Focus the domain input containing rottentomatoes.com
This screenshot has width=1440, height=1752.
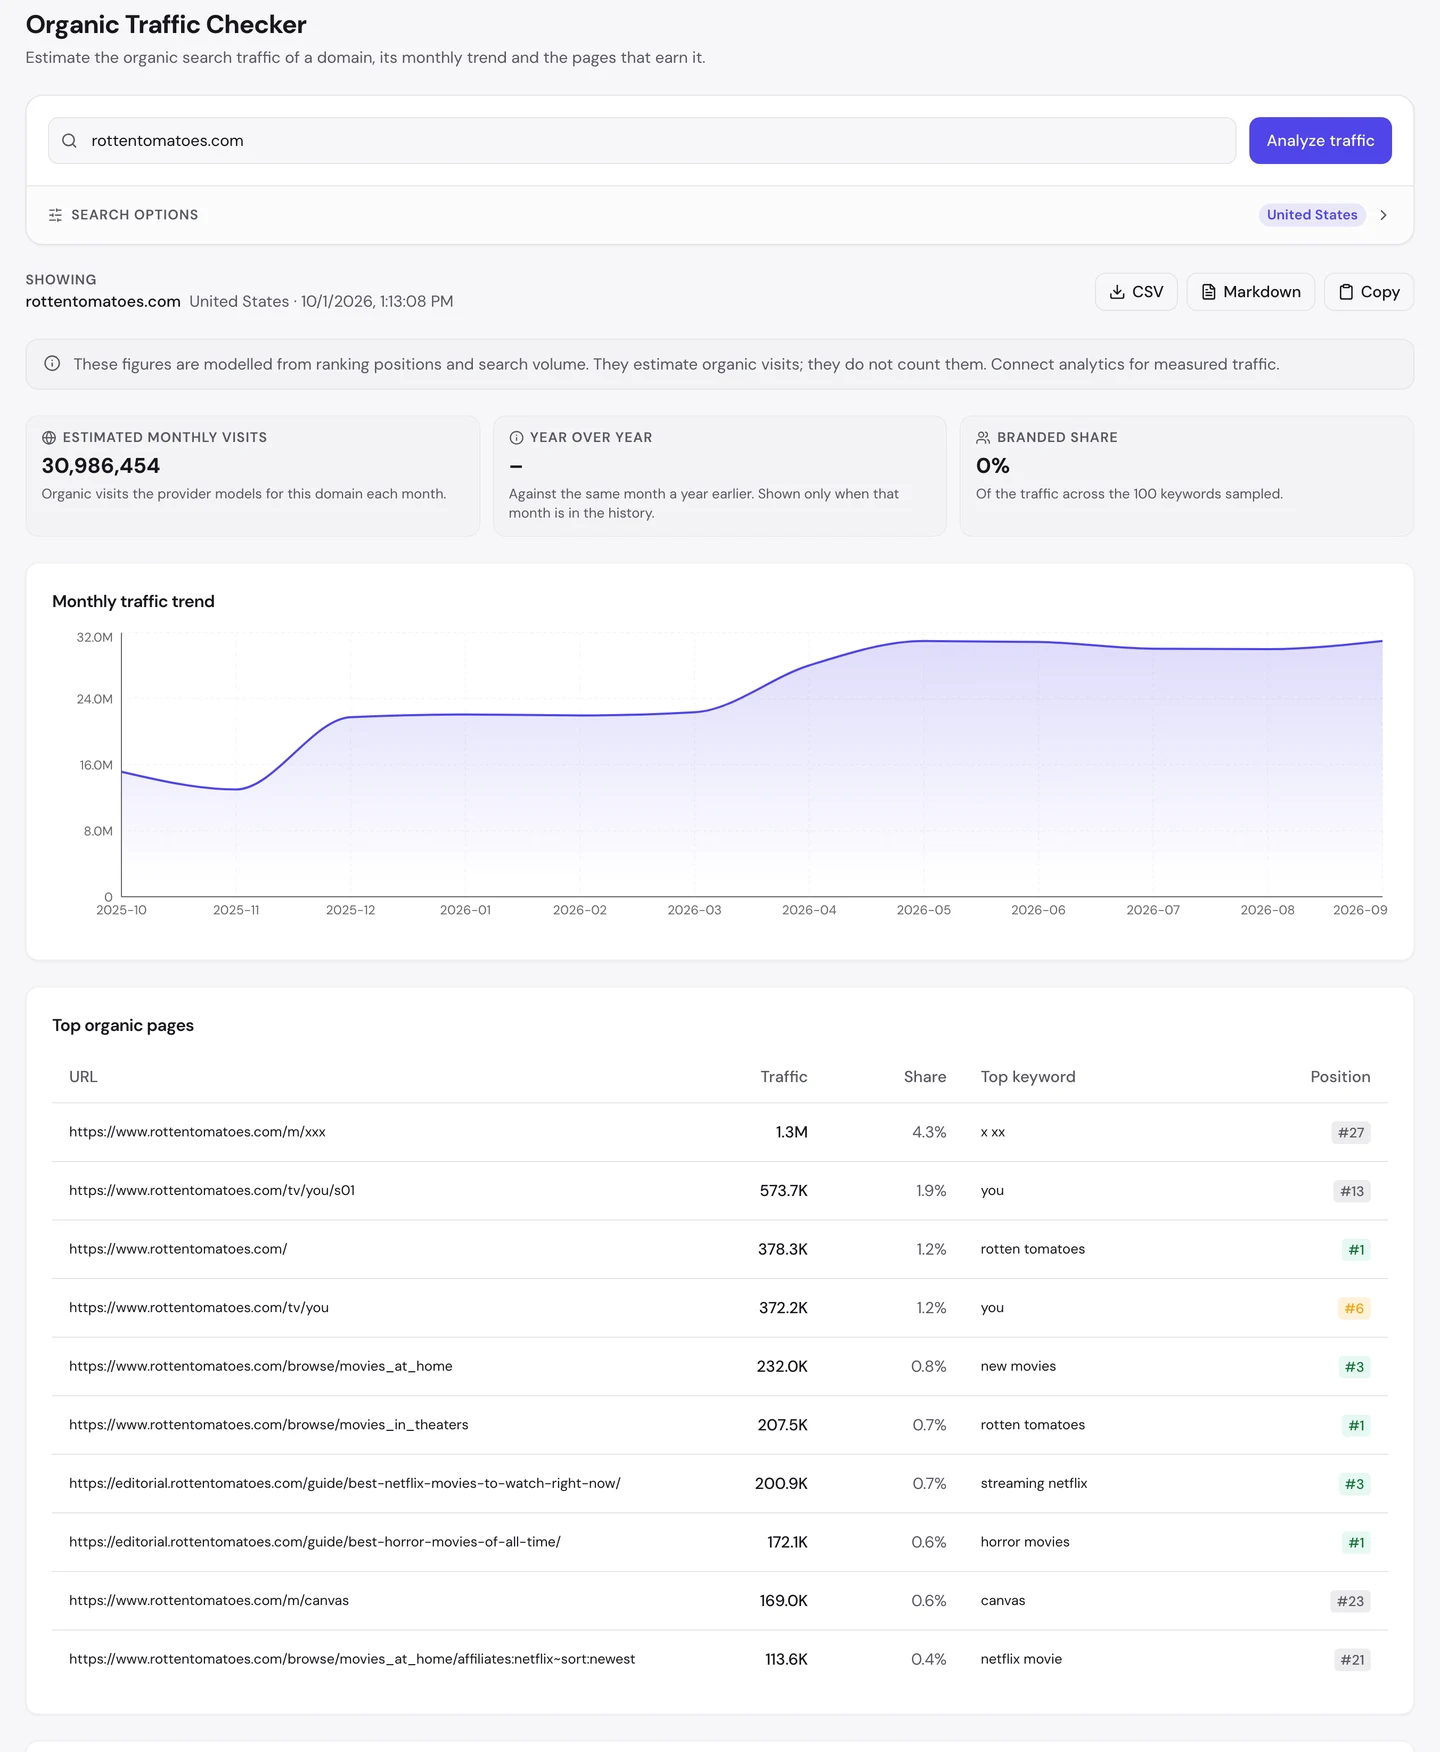642,141
